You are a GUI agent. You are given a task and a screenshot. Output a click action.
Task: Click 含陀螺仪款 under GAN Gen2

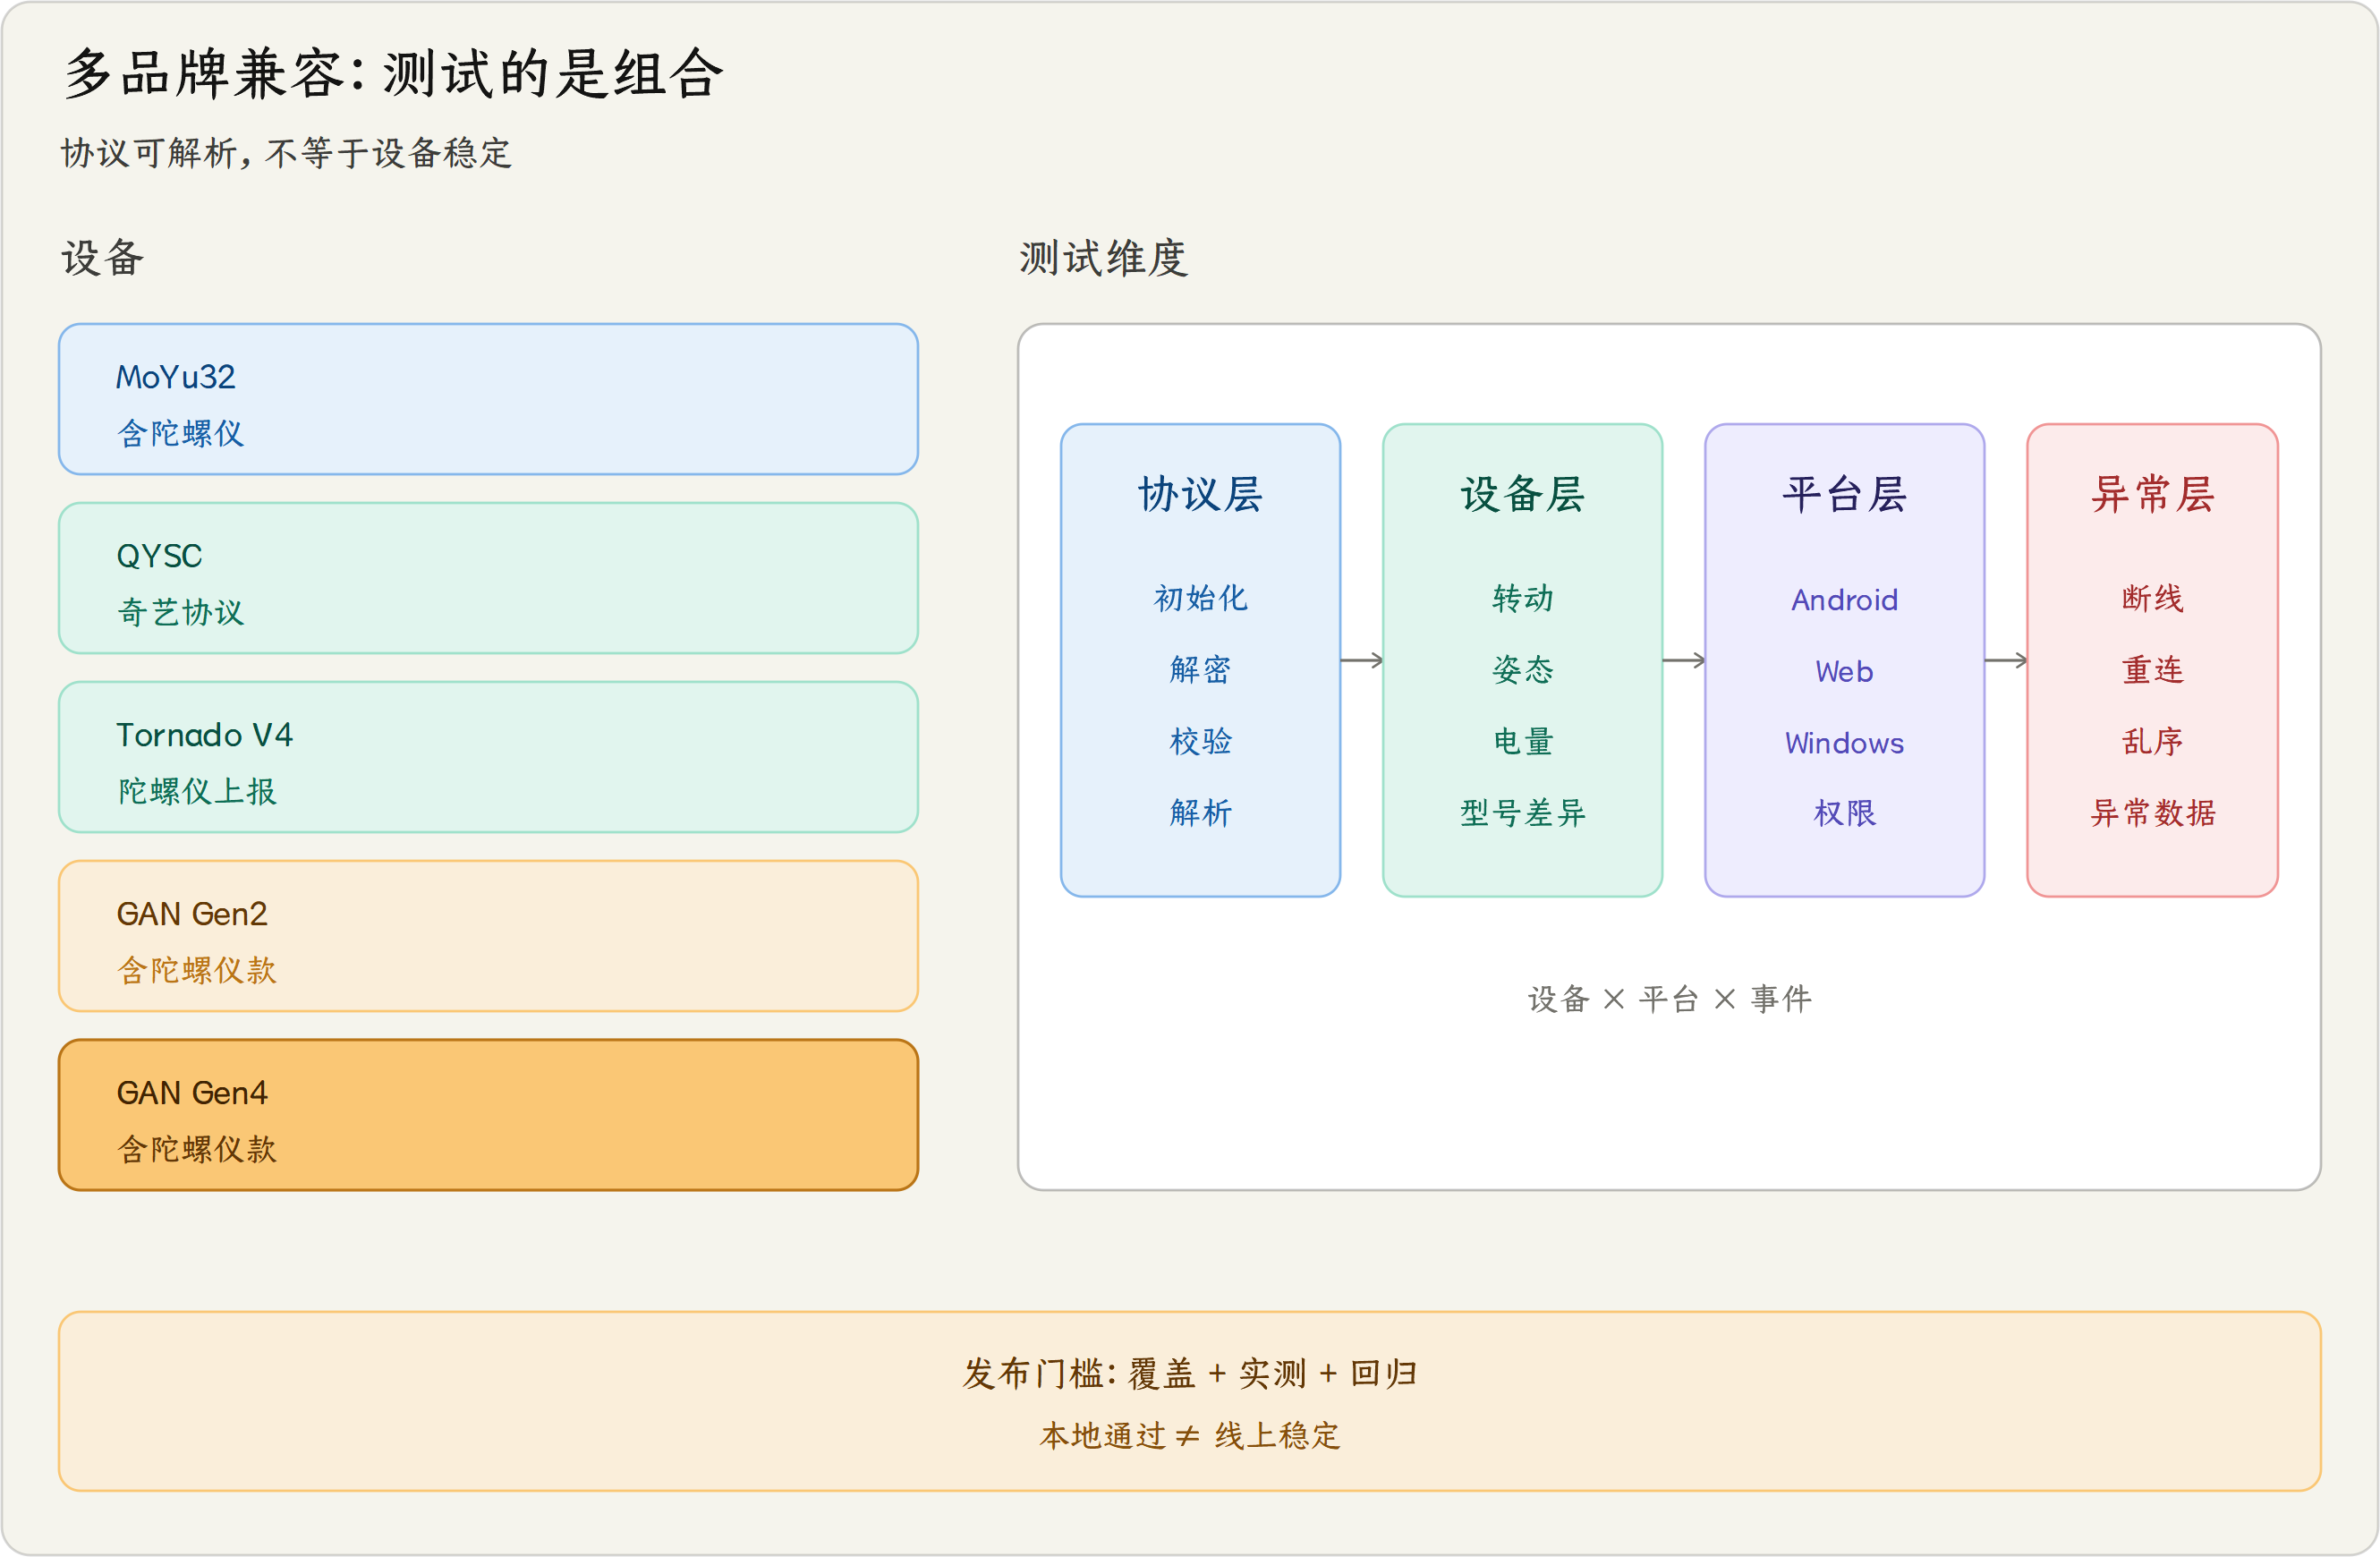point(196,970)
